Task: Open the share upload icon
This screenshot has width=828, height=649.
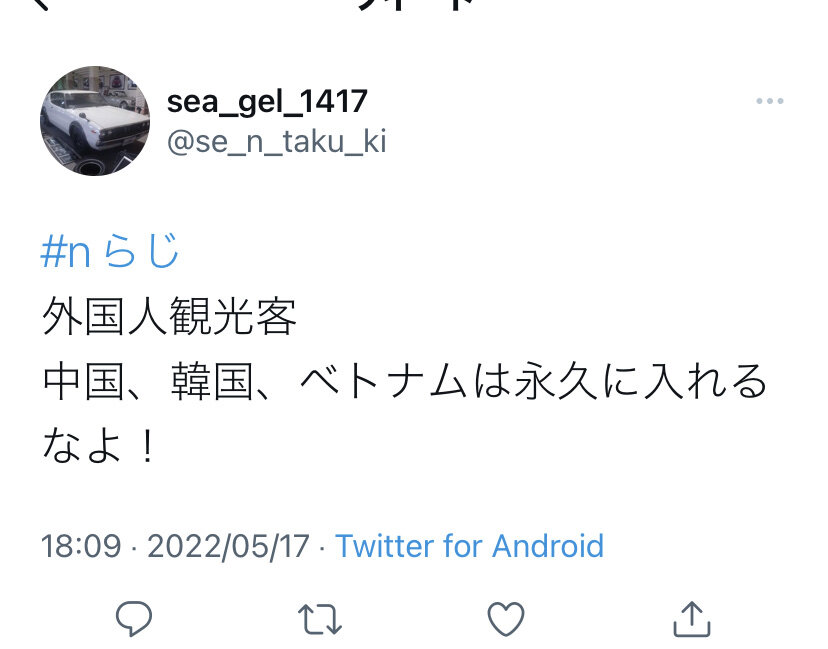Action: coord(692,618)
